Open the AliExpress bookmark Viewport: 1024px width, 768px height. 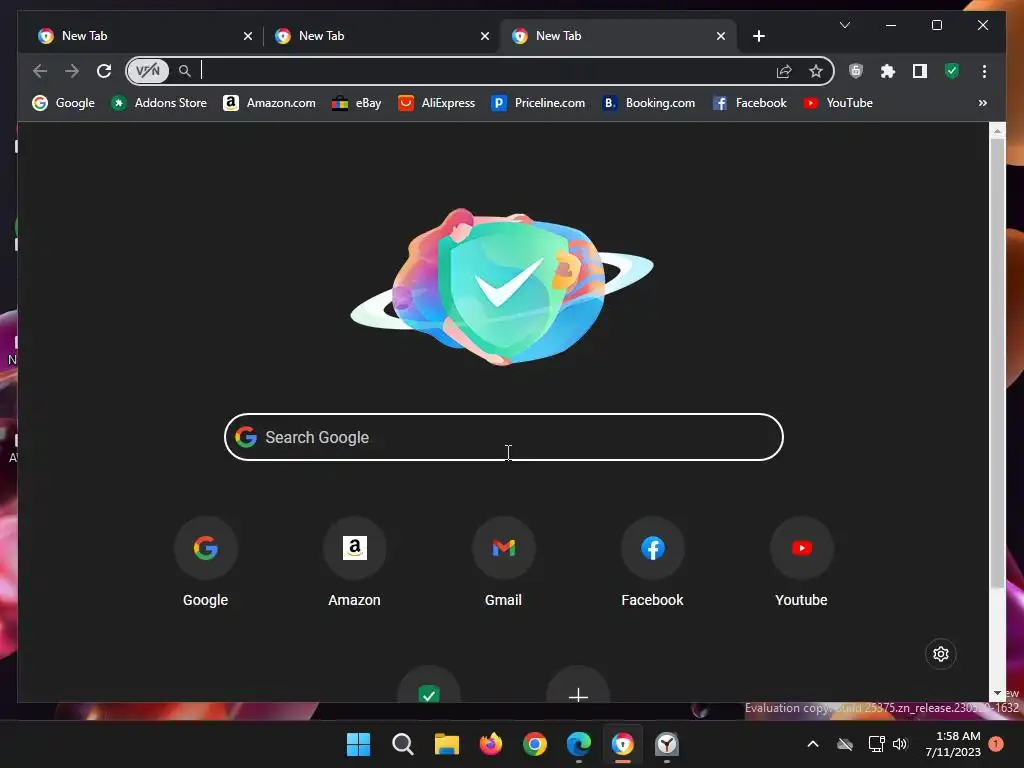[x=437, y=103]
